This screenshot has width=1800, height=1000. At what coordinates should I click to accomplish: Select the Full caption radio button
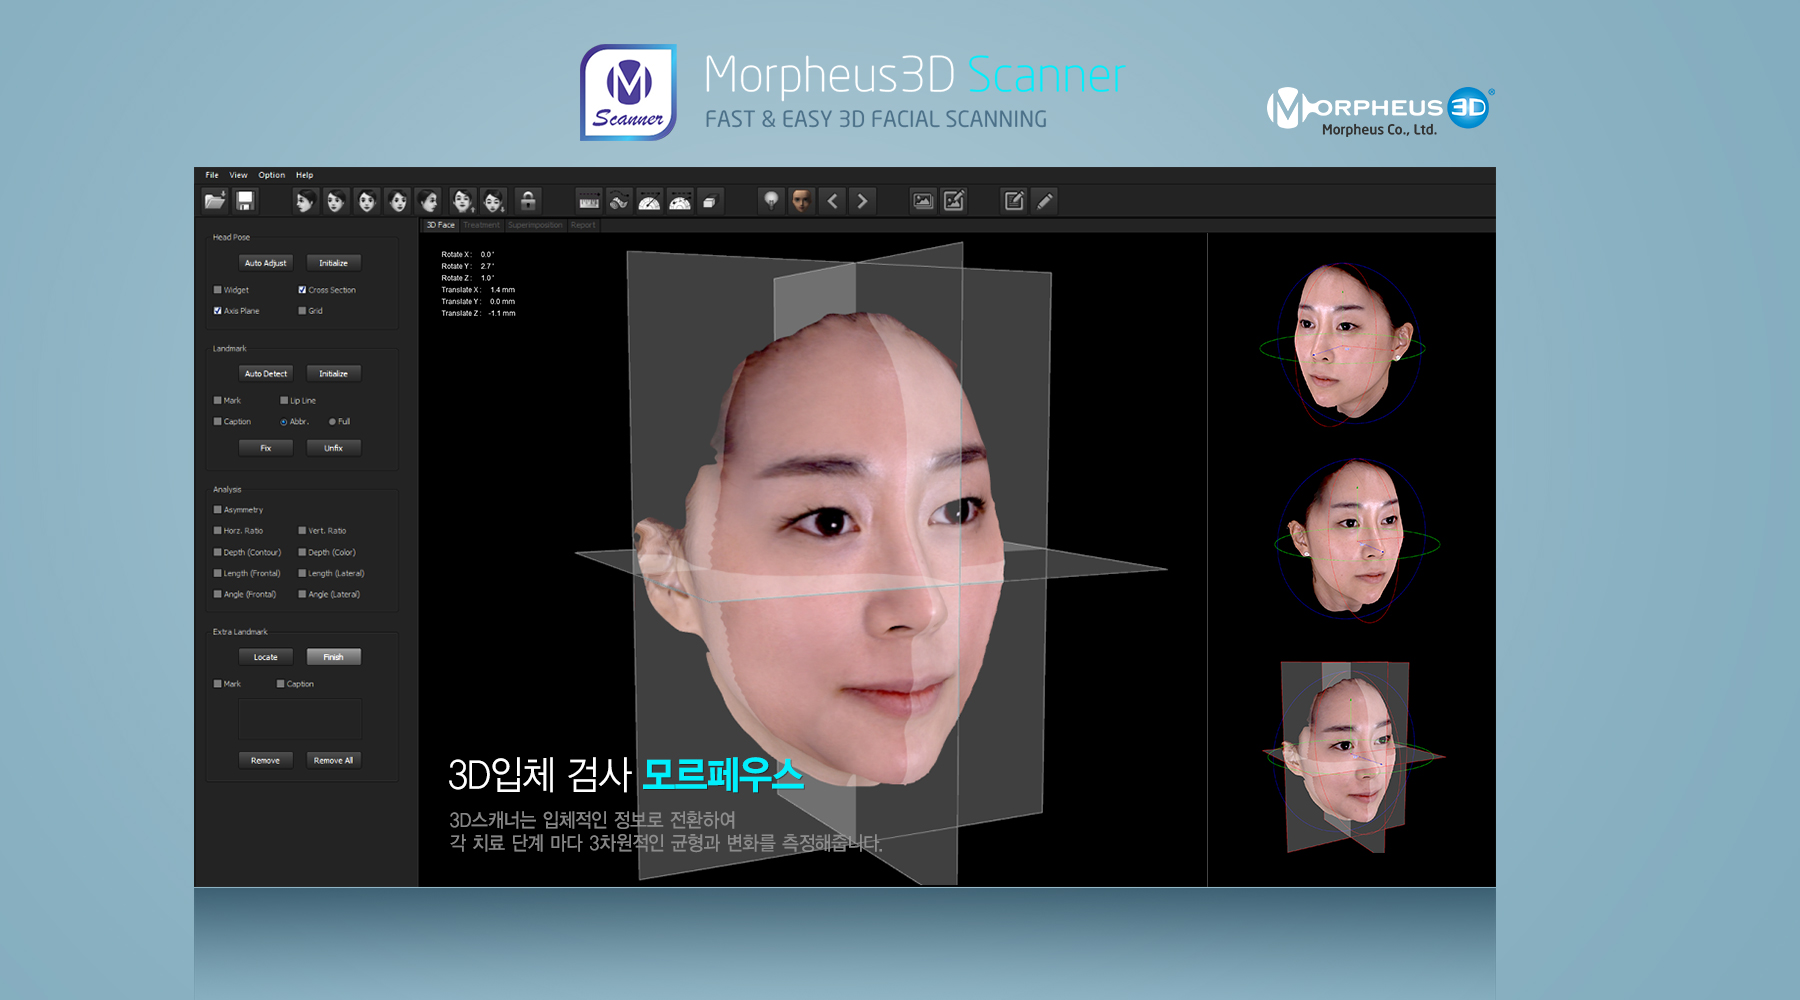(x=332, y=422)
